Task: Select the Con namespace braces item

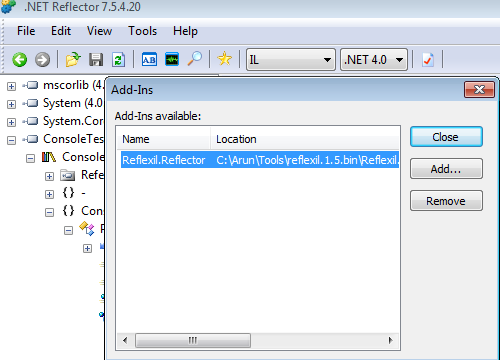Action: tap(83, 211)
